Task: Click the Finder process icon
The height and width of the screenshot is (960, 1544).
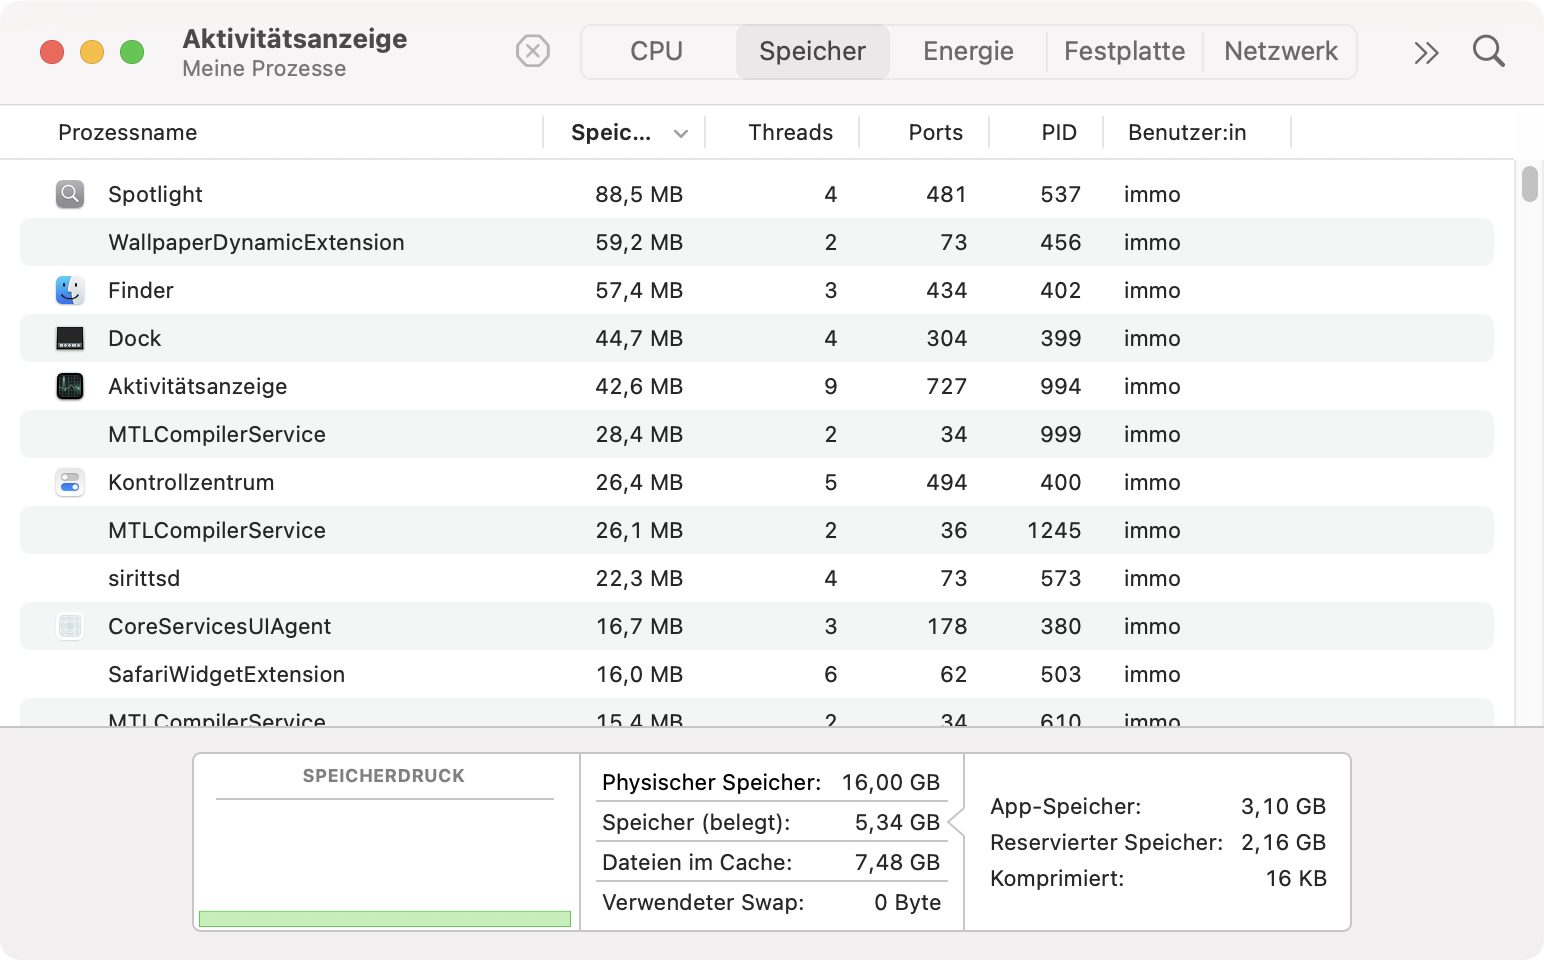Action: 70,290
